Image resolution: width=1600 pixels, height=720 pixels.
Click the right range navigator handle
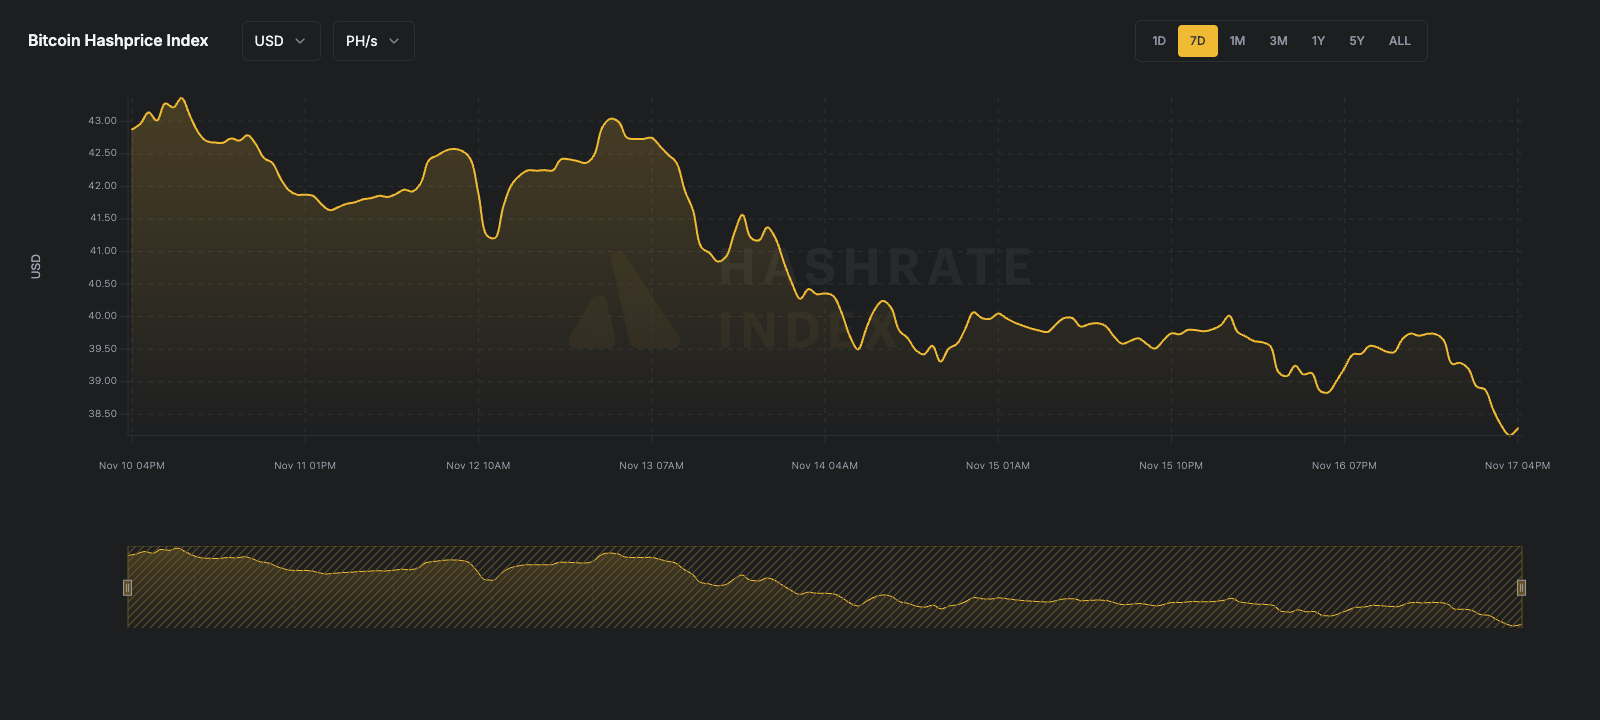1521,588
